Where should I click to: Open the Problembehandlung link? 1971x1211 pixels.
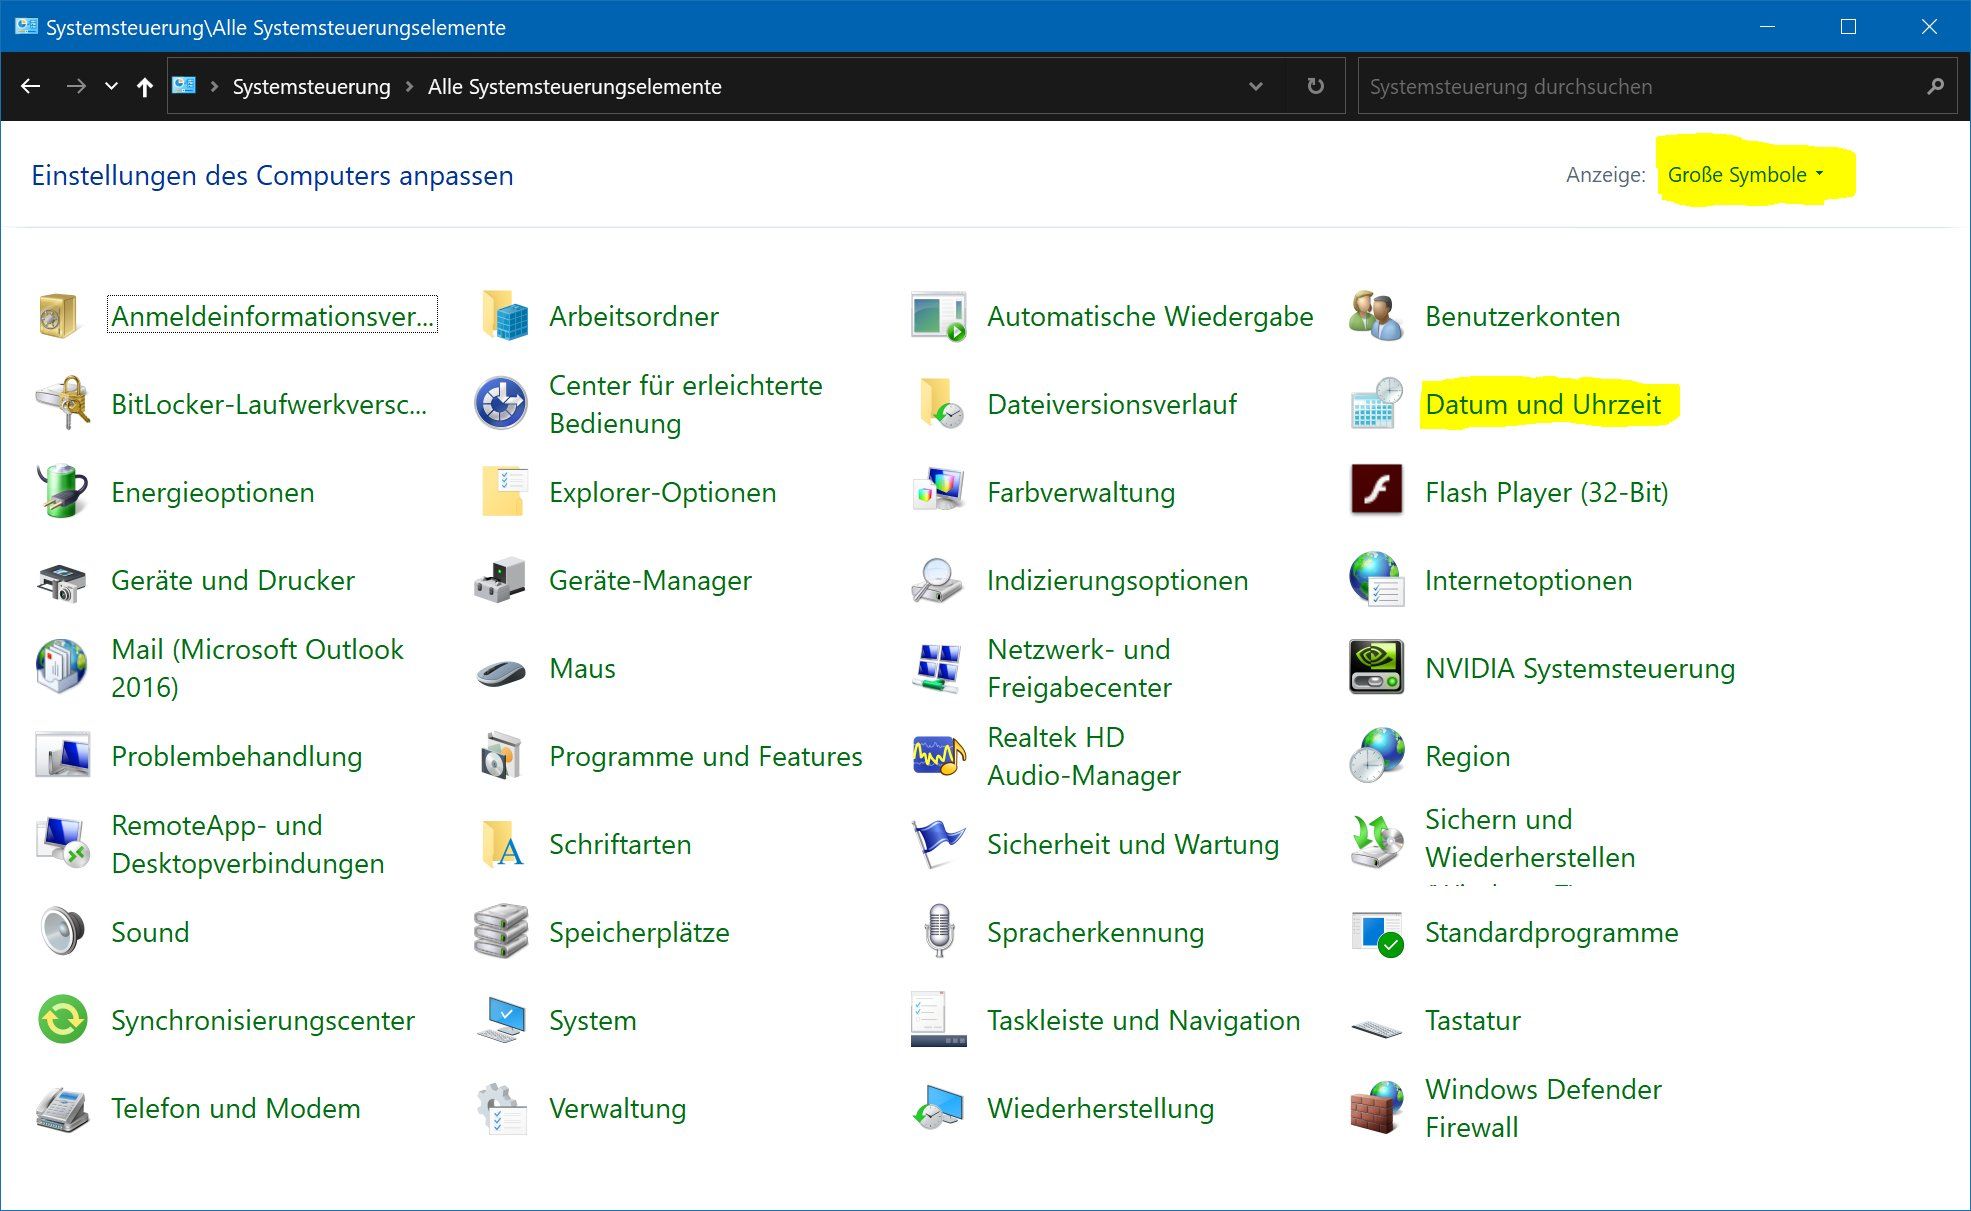[236, 756]
